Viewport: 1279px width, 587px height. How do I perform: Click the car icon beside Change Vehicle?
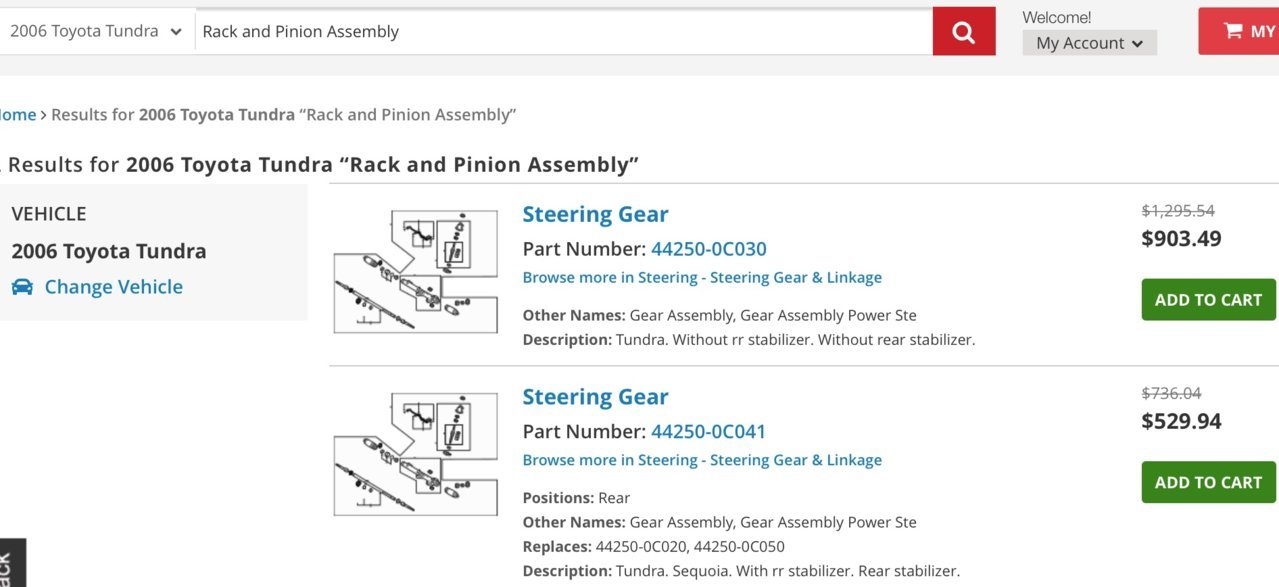[22, 287]
